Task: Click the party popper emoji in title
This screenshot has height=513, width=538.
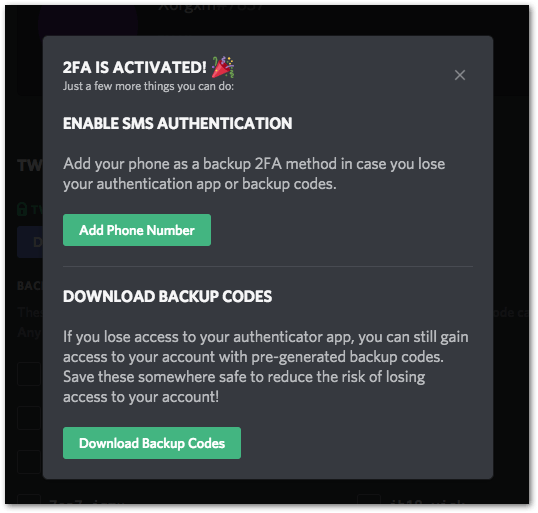Action: 223,67
